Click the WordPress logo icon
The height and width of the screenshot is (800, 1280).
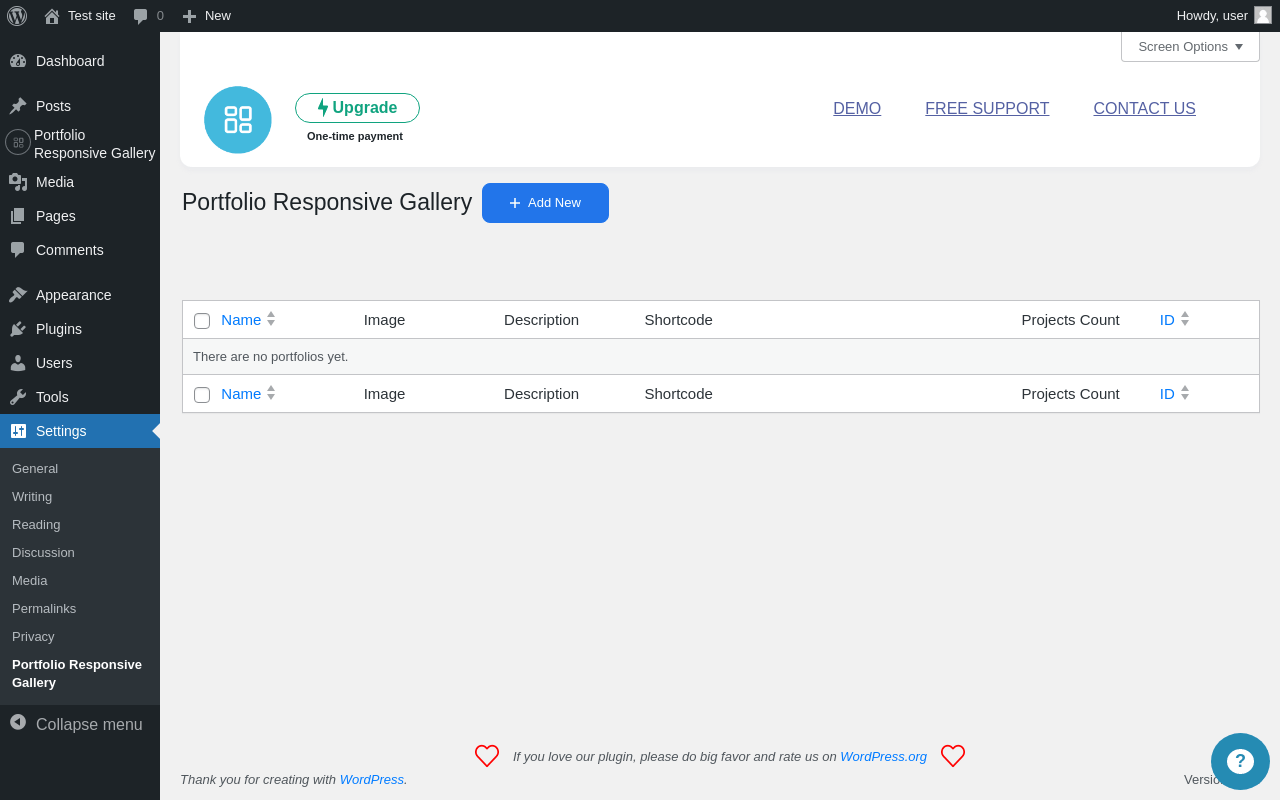tap(17, 16)
